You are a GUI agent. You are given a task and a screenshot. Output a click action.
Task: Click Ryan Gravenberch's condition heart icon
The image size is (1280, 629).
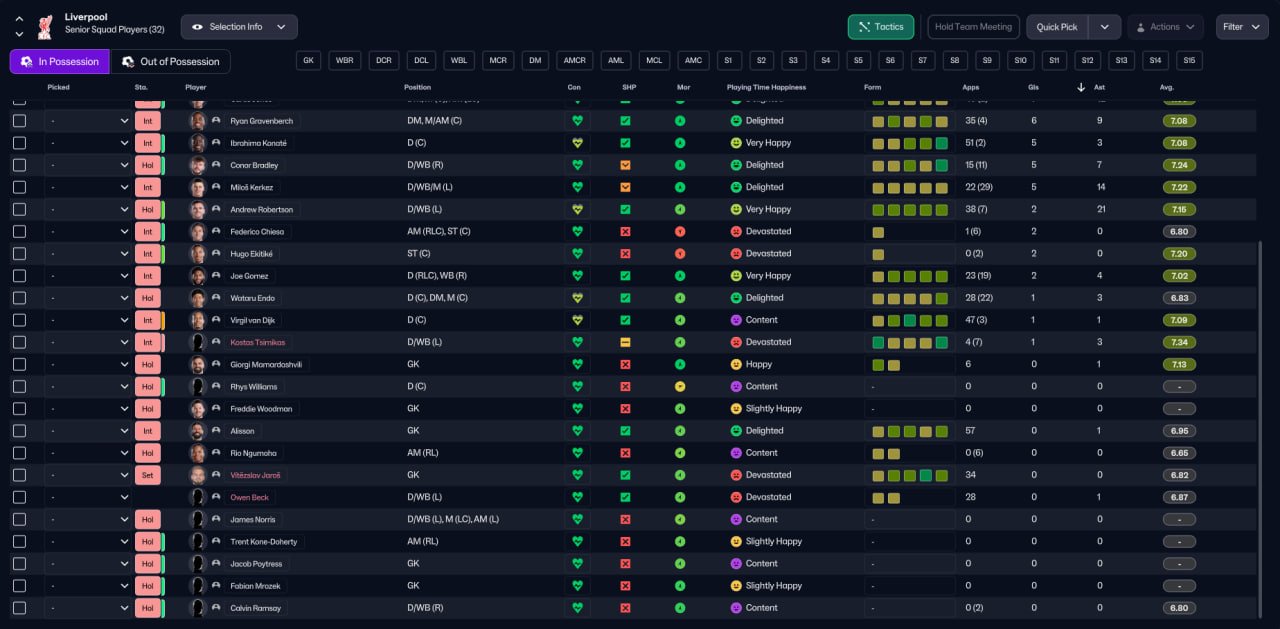coord(577,121)
